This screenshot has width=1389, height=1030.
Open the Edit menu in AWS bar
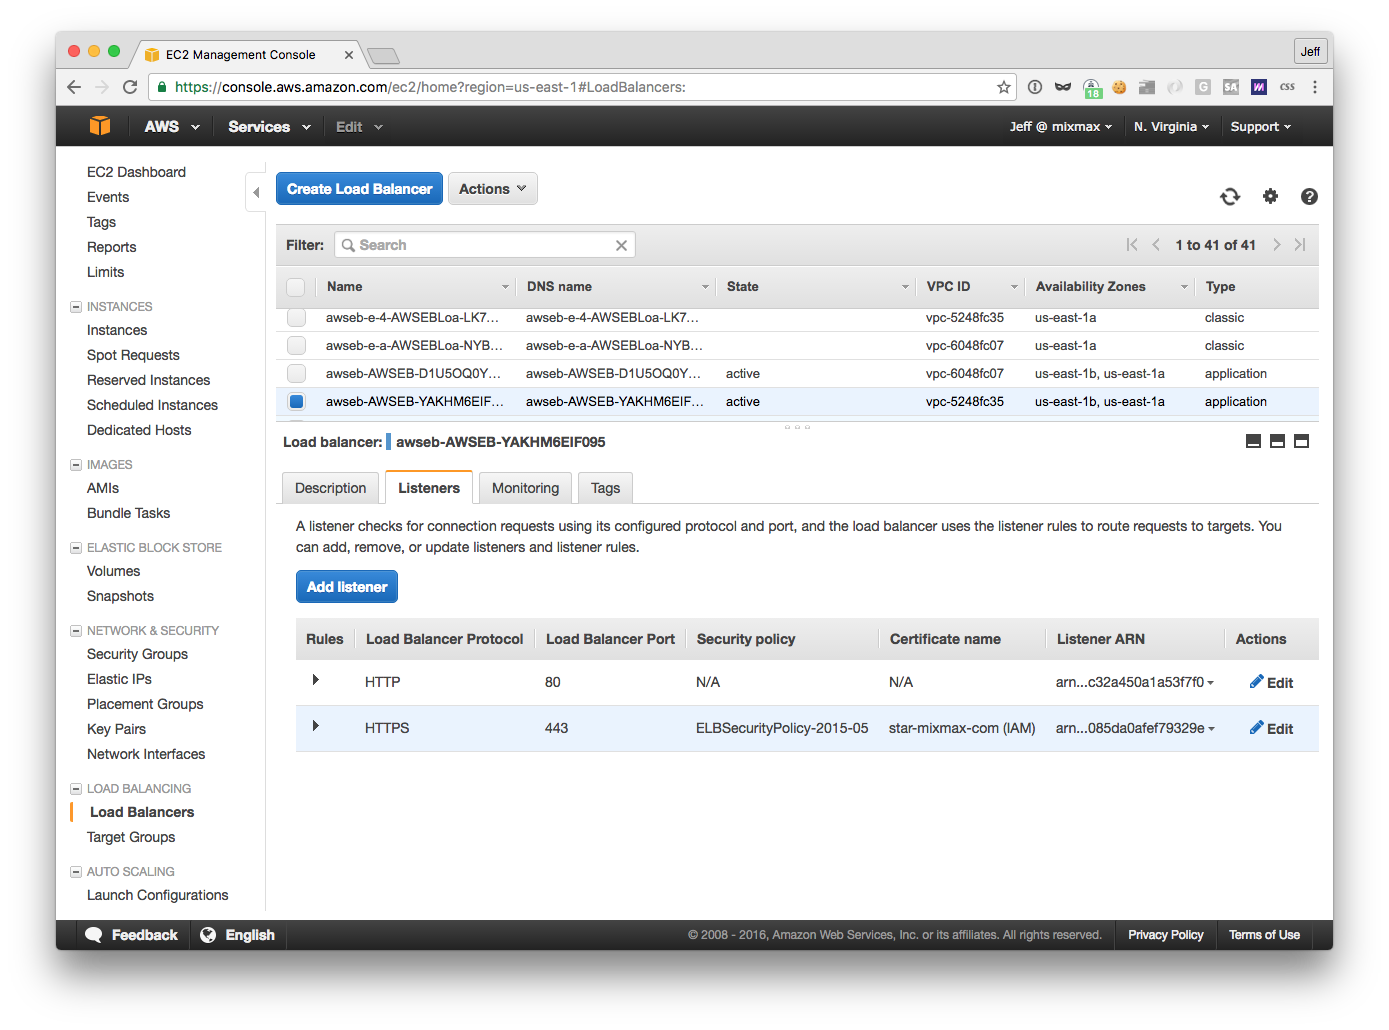coord(359,127)
